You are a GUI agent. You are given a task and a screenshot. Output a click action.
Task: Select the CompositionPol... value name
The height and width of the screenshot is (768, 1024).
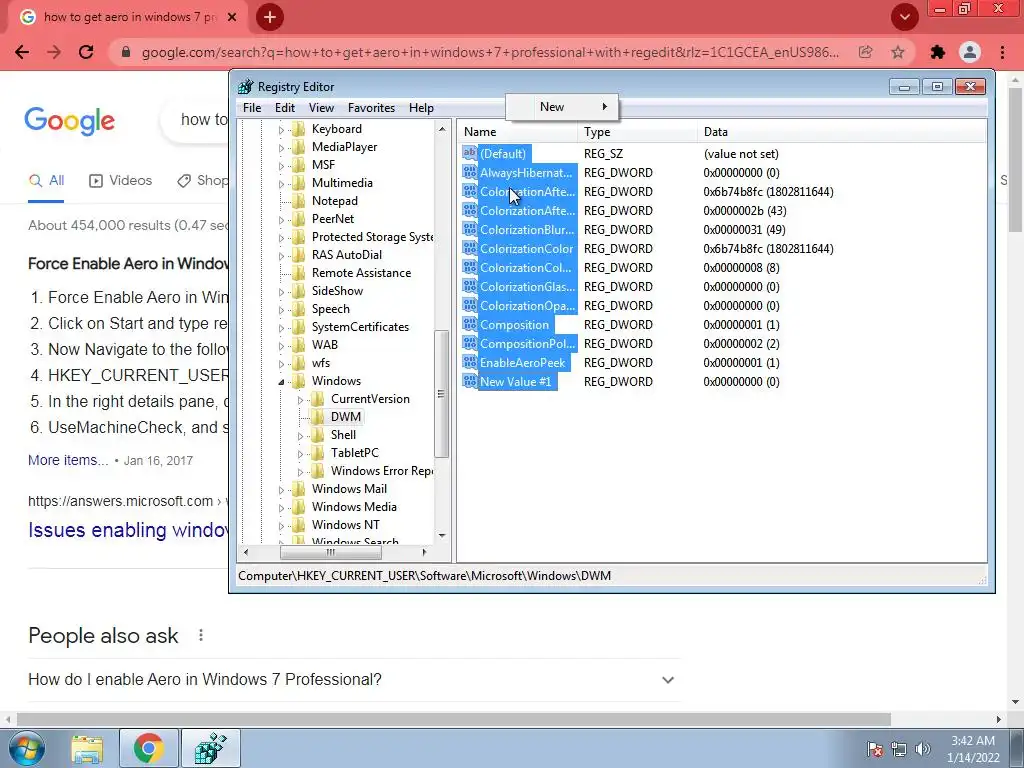pyautogui.click(x=528, y=344)
